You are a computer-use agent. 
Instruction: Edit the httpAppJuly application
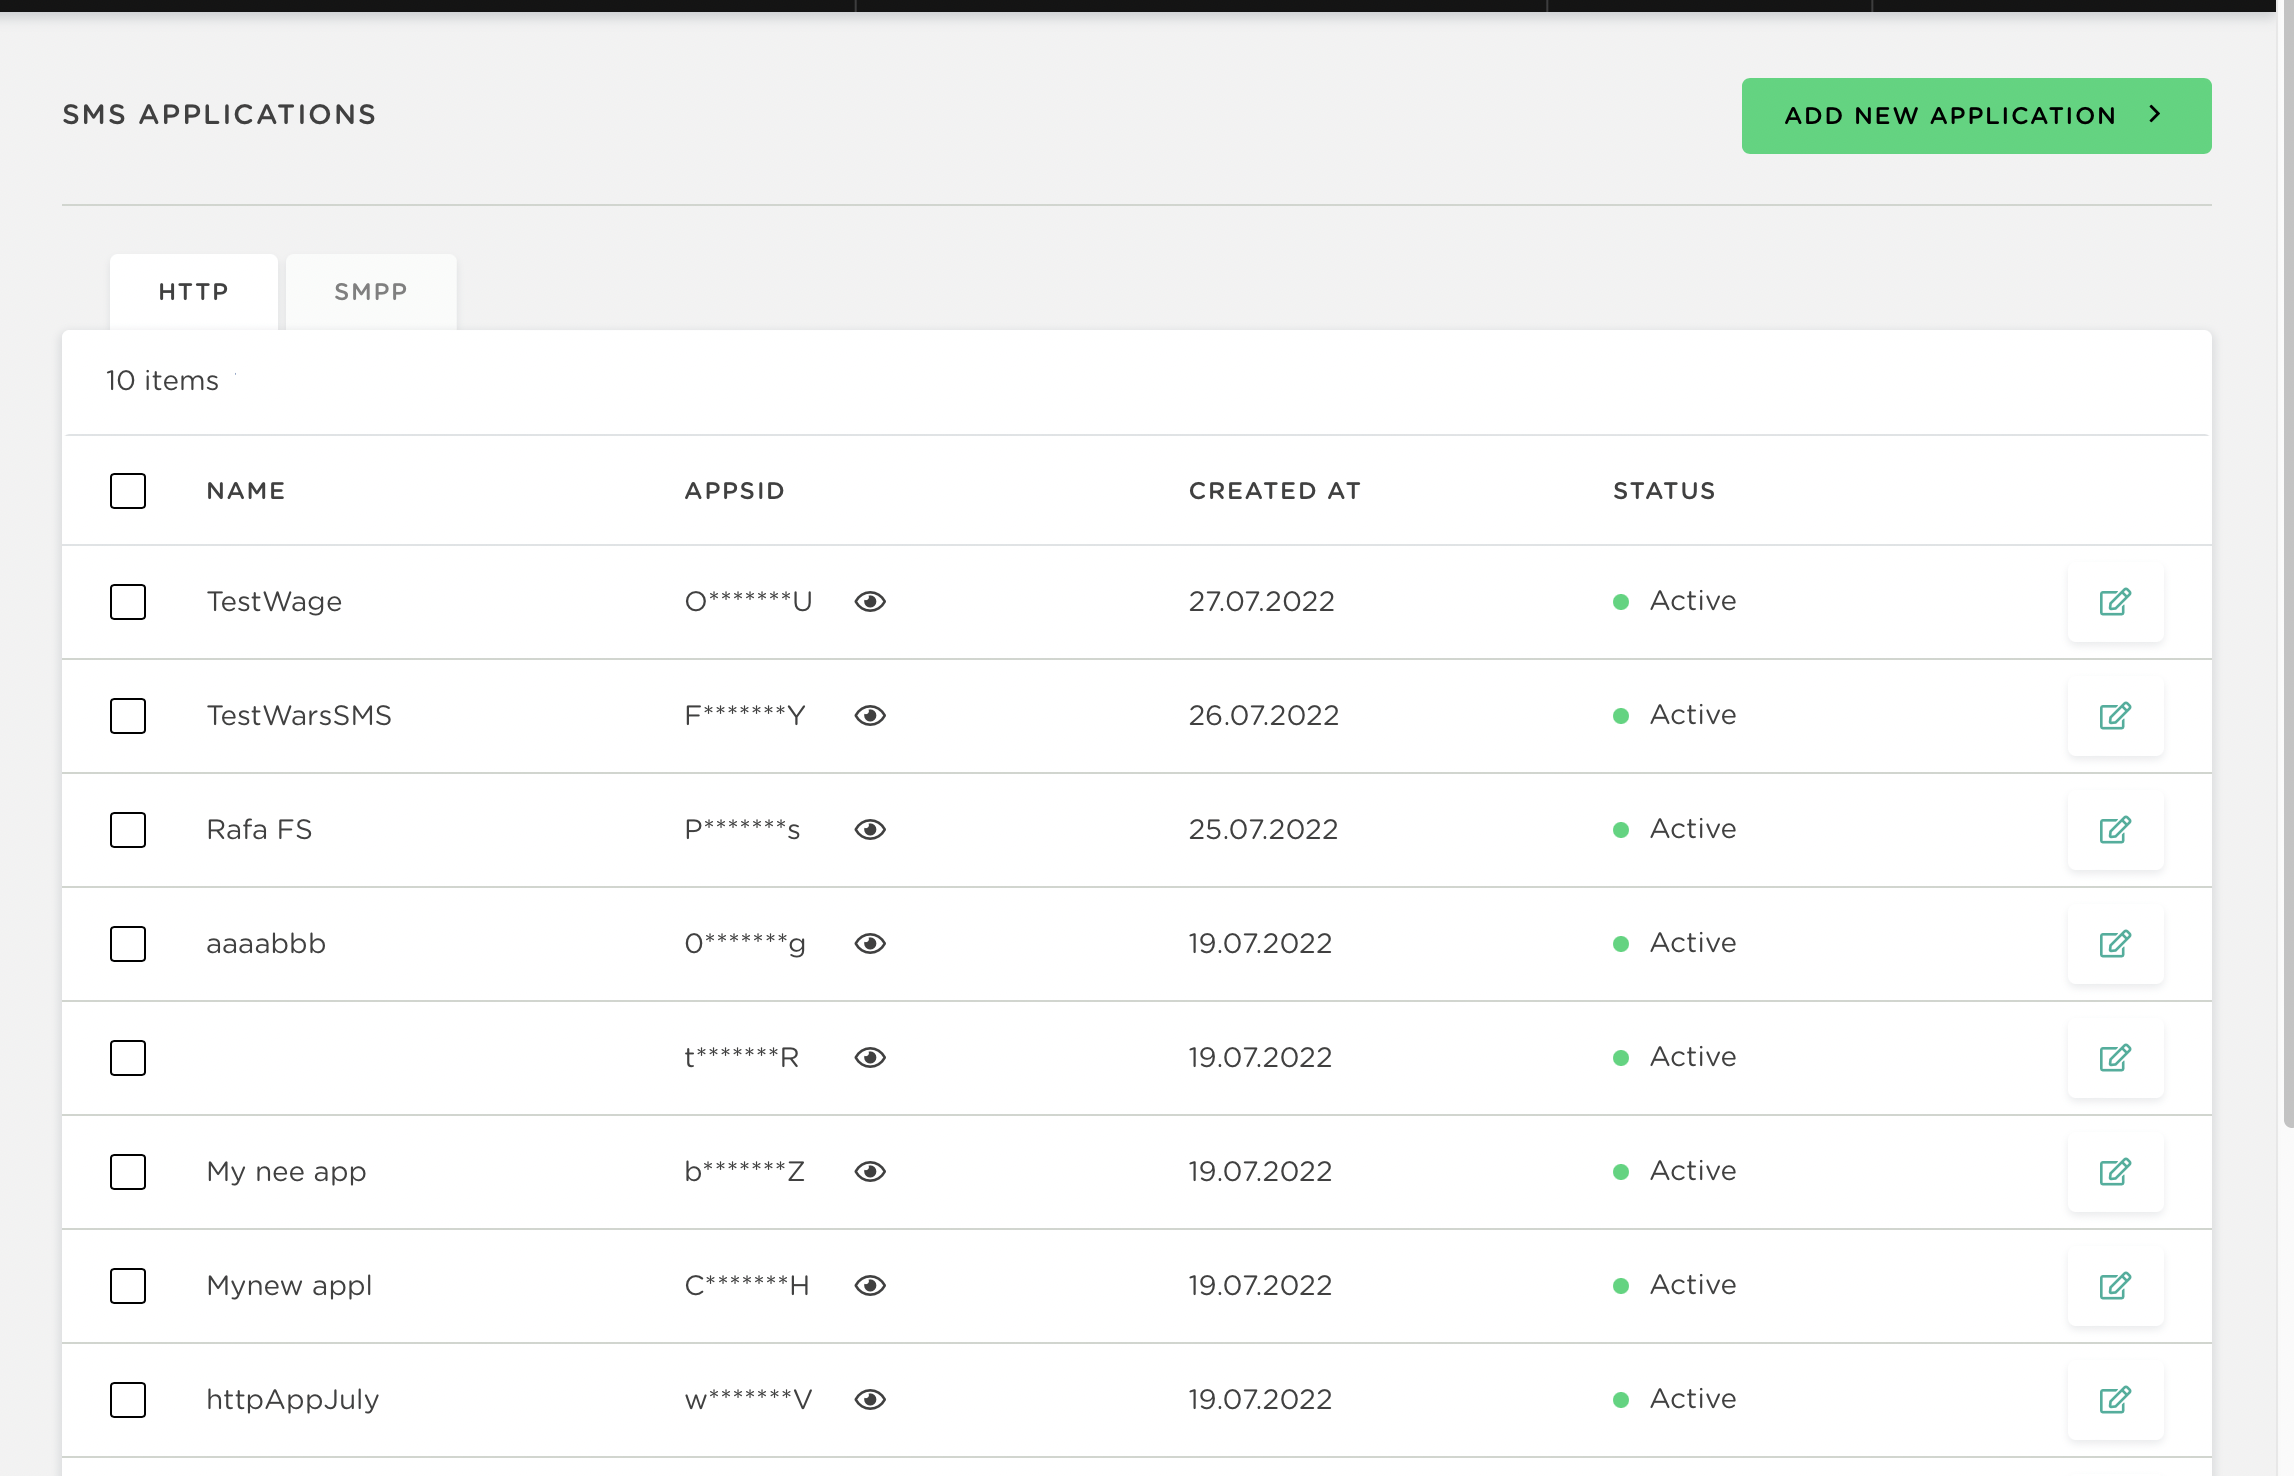[2114, 1400]
